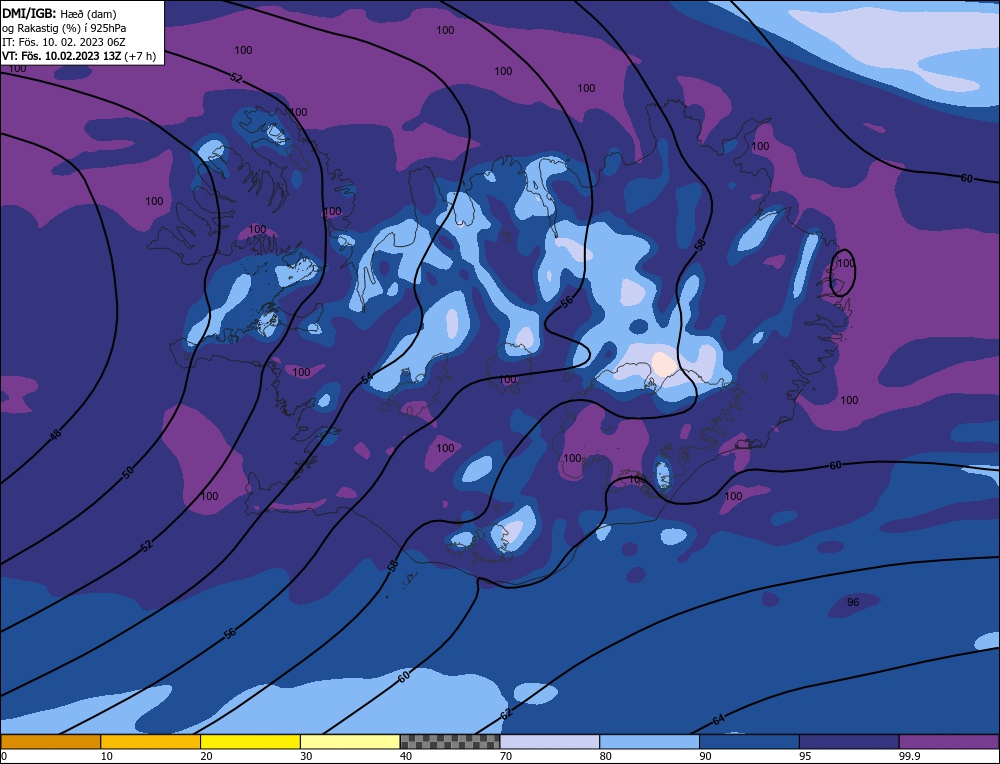Click the light blue 80–90 legend swatch

click(x=650, y=742)
